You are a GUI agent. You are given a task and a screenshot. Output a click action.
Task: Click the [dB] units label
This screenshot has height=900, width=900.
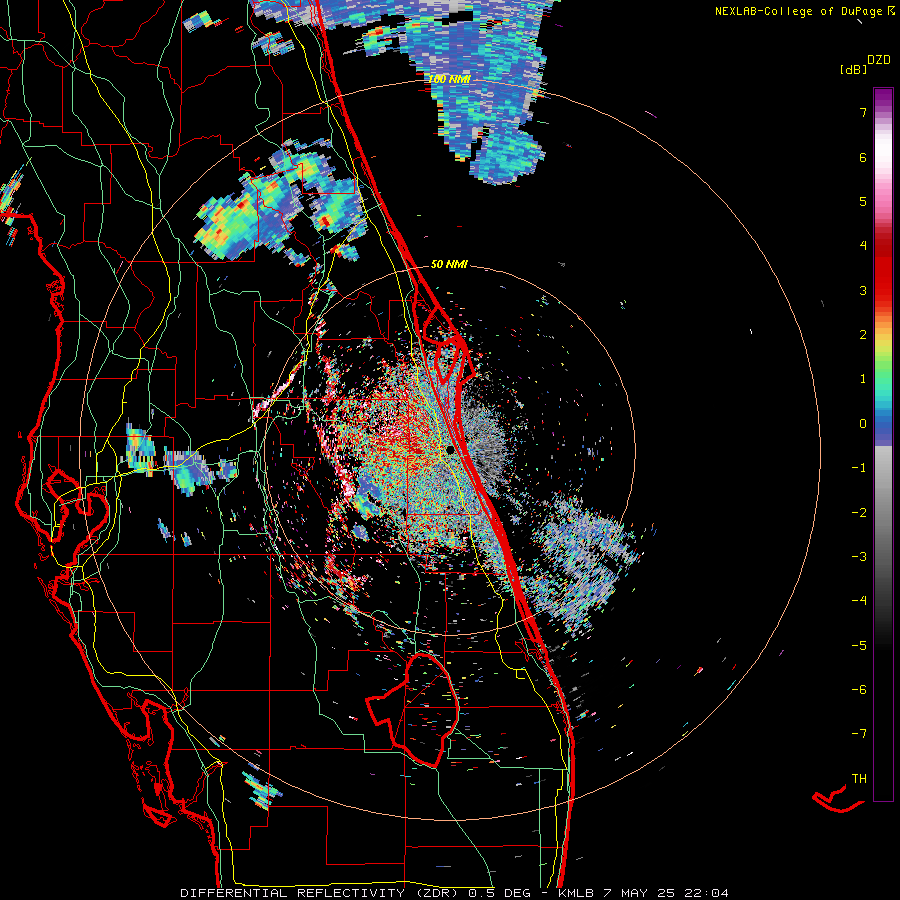pyautogui.click(x=853, y=70)
